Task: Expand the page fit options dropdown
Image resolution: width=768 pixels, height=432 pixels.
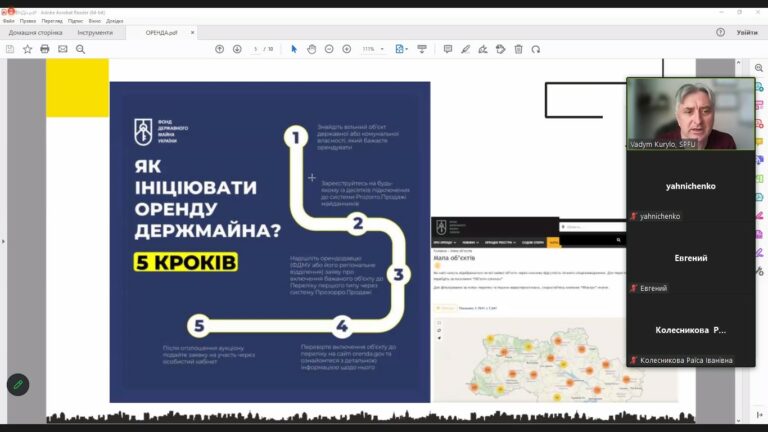Action: pos(401,49)
